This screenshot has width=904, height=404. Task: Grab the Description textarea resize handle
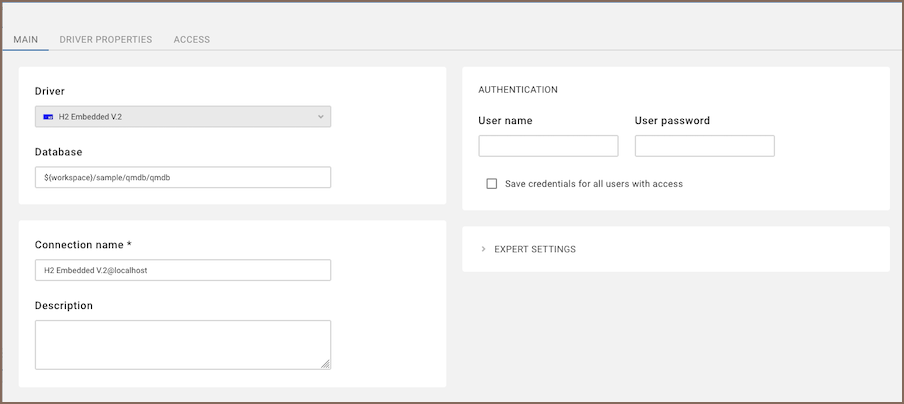pos(325,364)
